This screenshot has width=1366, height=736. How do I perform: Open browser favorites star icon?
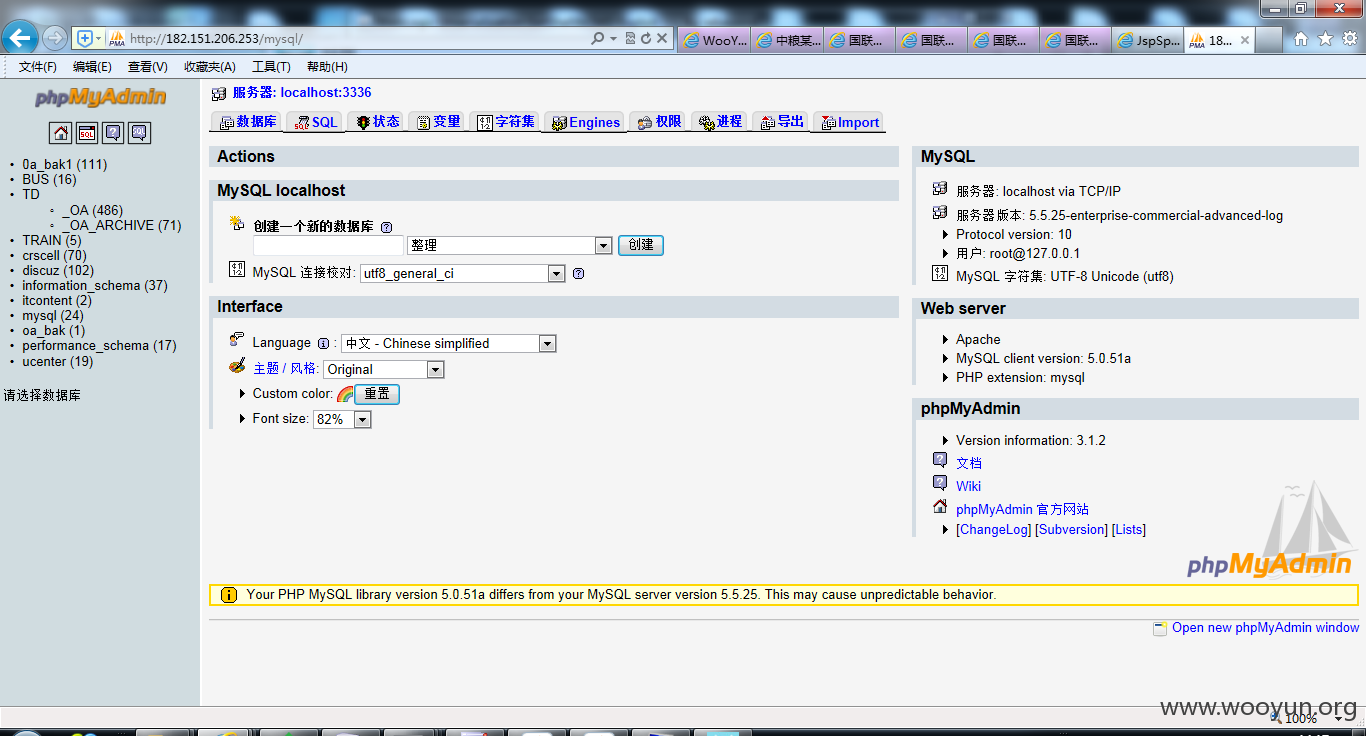[1325, 39]
